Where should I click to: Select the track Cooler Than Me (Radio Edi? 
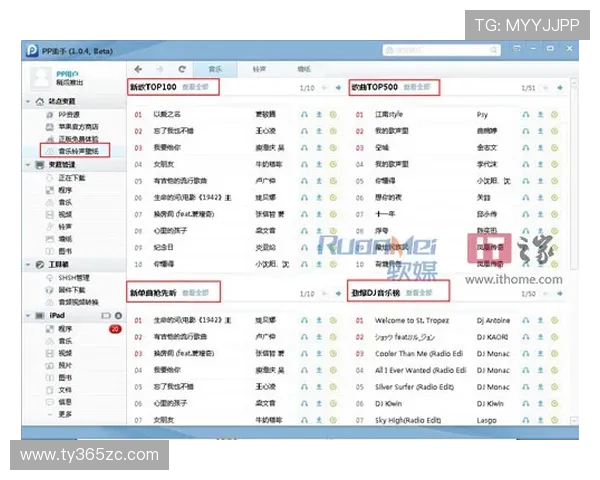(419, 354)
